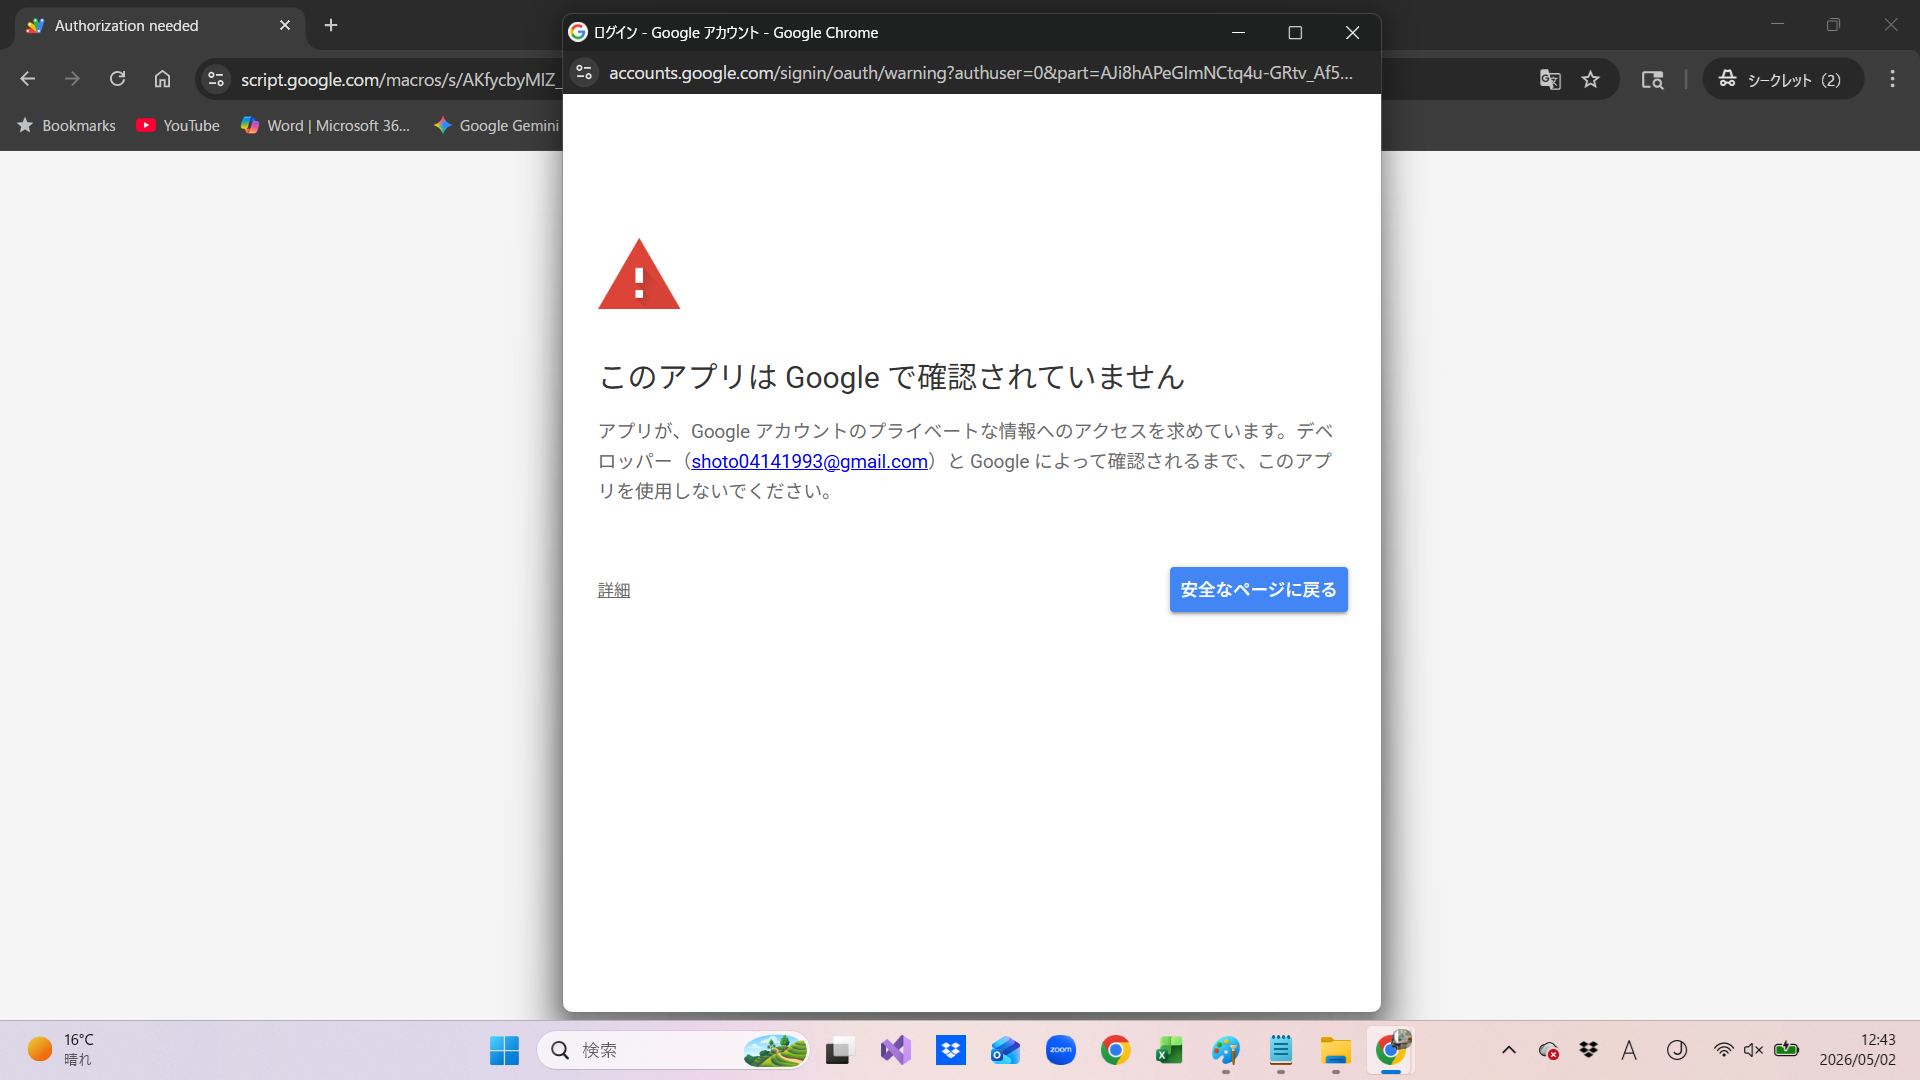Image resolution: width=1920 pixels, height=1080 pixels.
Task: Click the taskbar 検索 search box
Action: pyautogui.click(x=674, y=1050)
